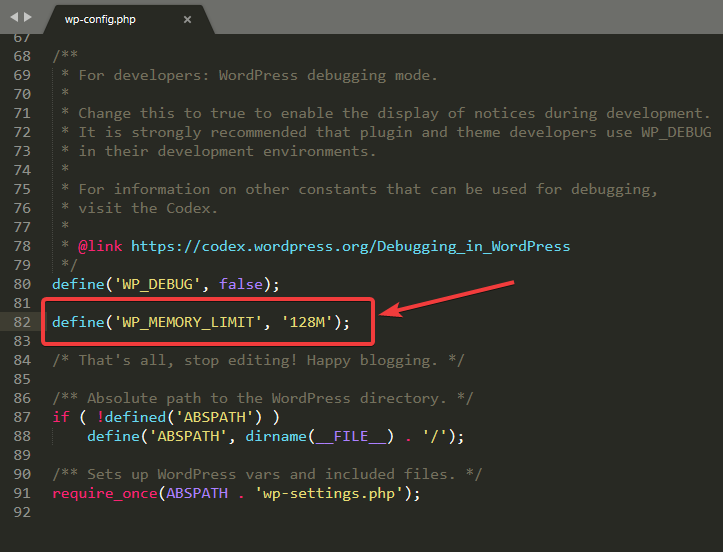Click the right tab navigation arrow
723x552 pixels.
tap(28, 17)
